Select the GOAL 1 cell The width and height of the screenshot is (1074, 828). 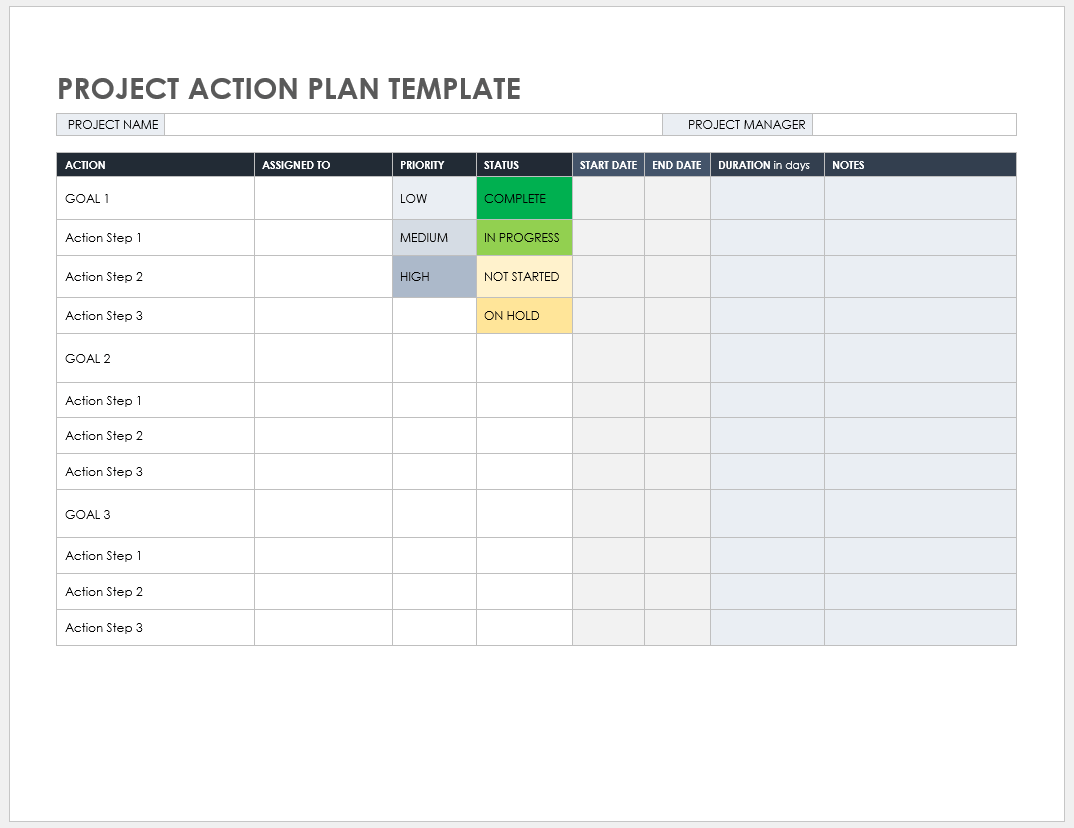pos(155,199)
